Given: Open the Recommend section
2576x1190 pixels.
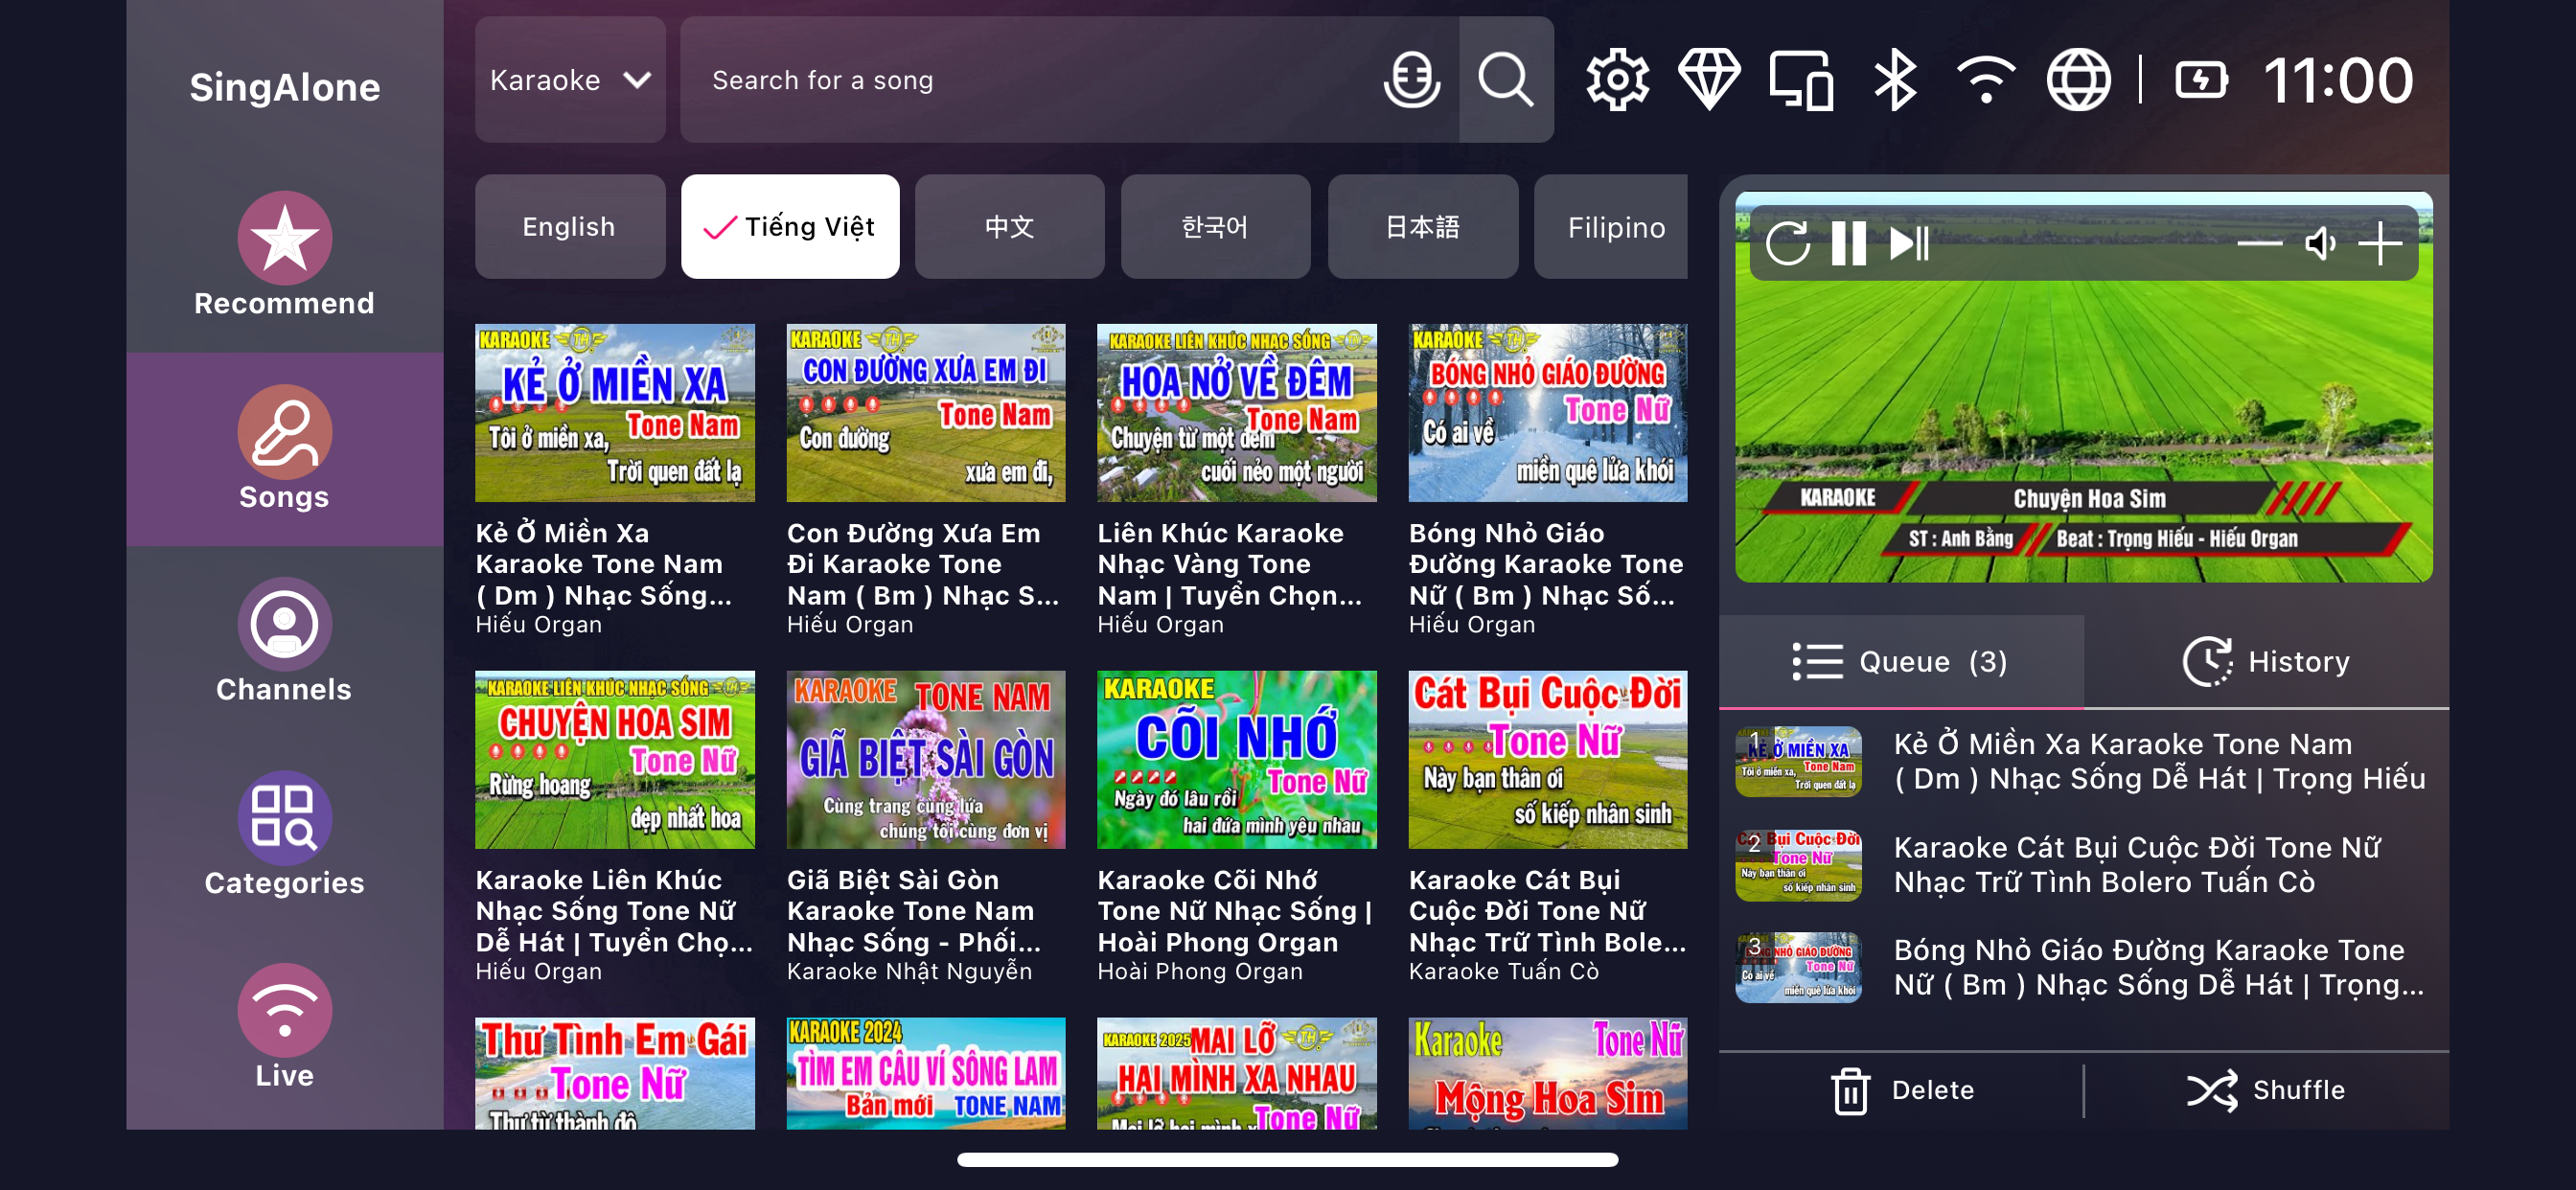Looking at the screenshot, I should [284, 255].
